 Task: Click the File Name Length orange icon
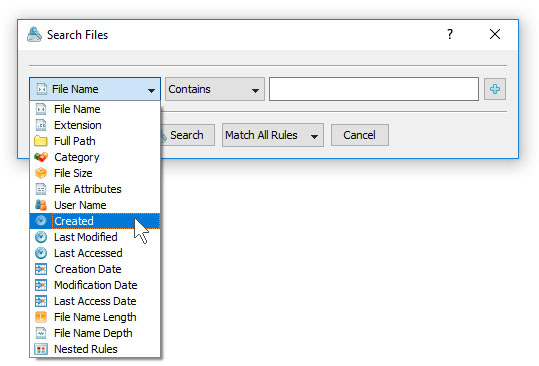41,317
